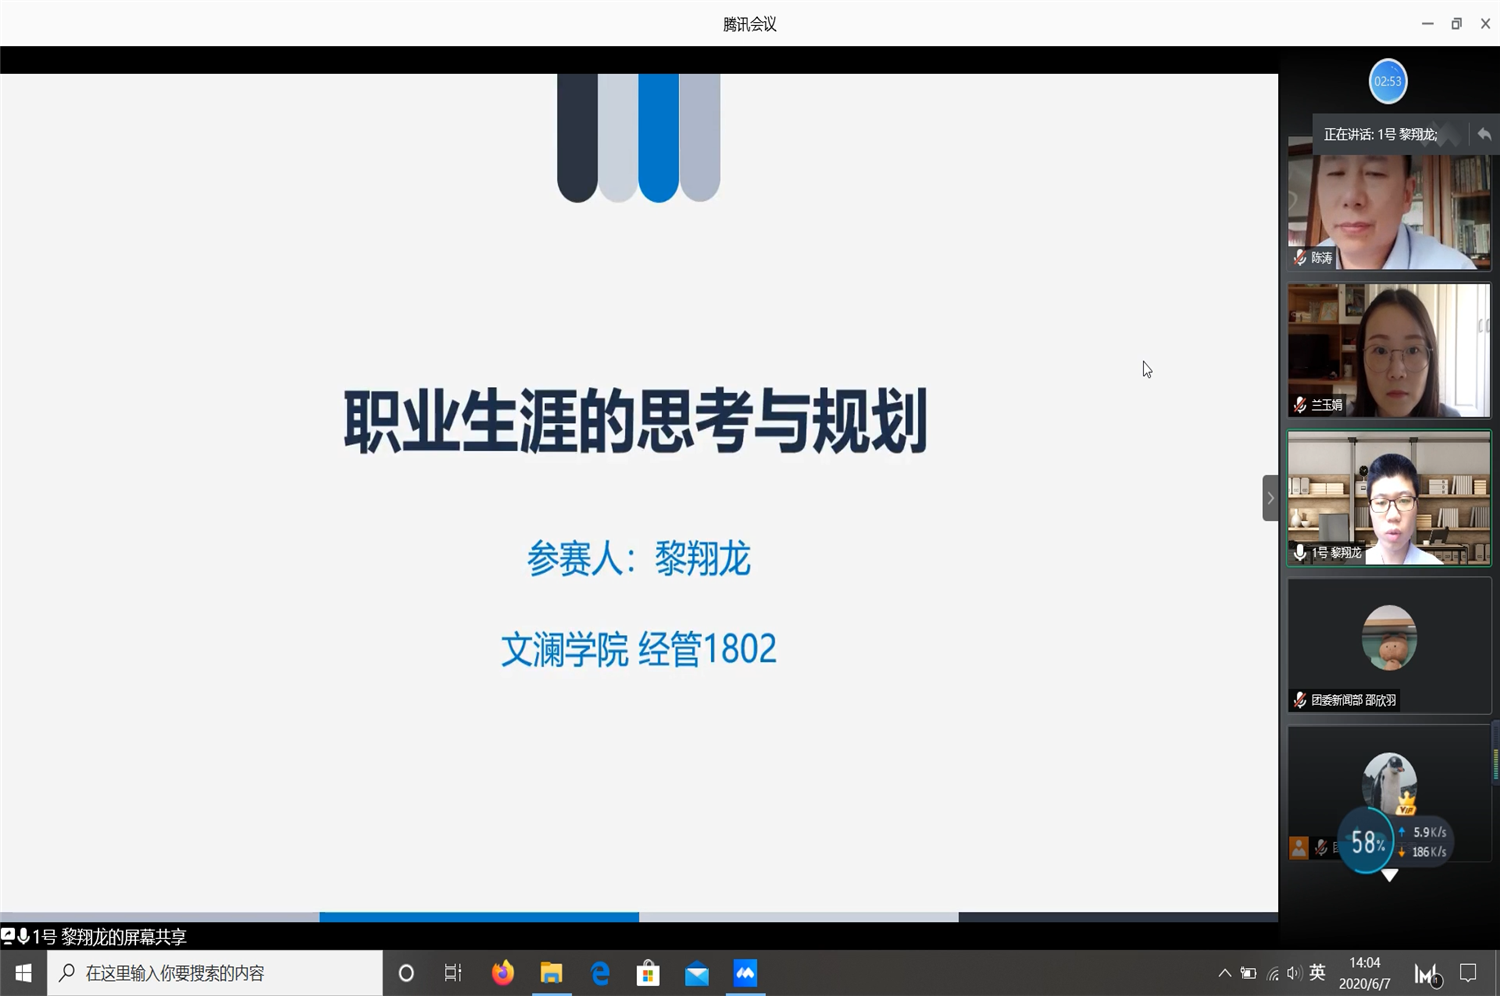1500x996 pixels.
Task: Open Microsoft Edge browser icon
Action: coord(600,973)
